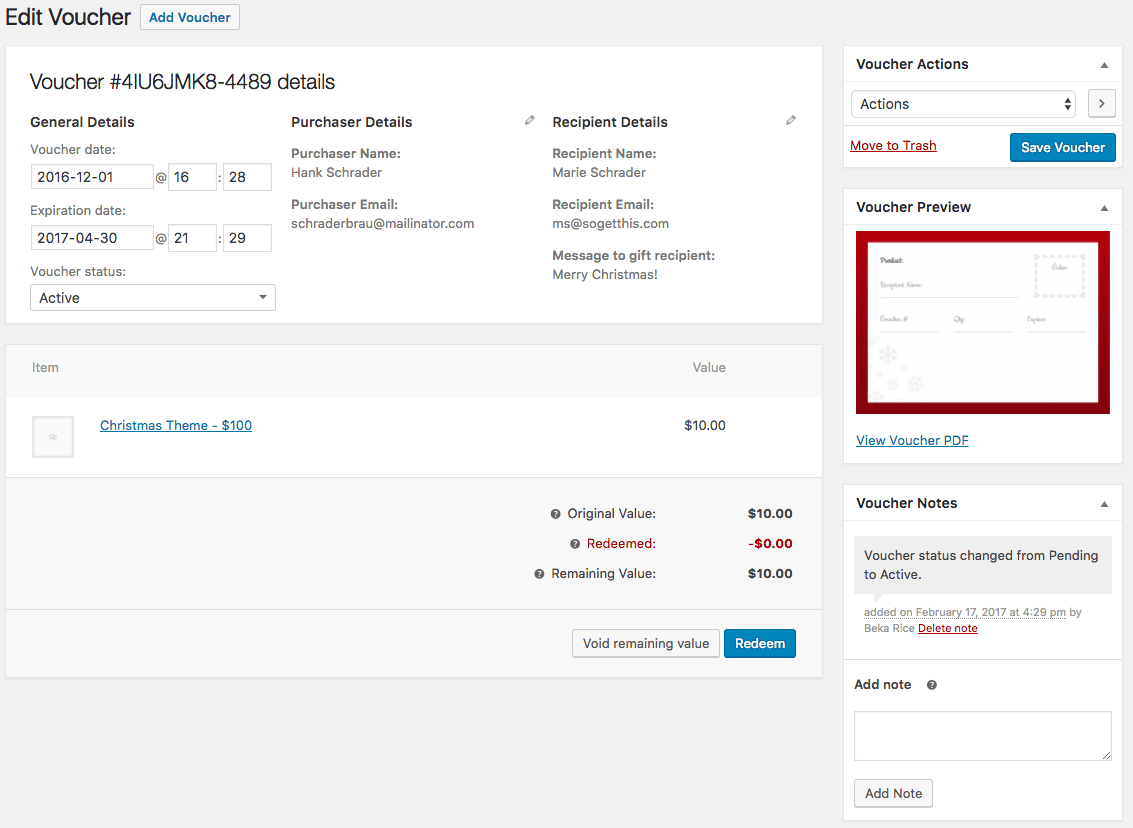Delete the status change note
Viewport: 1133px width, 828px height.
(x=947, y=627)
